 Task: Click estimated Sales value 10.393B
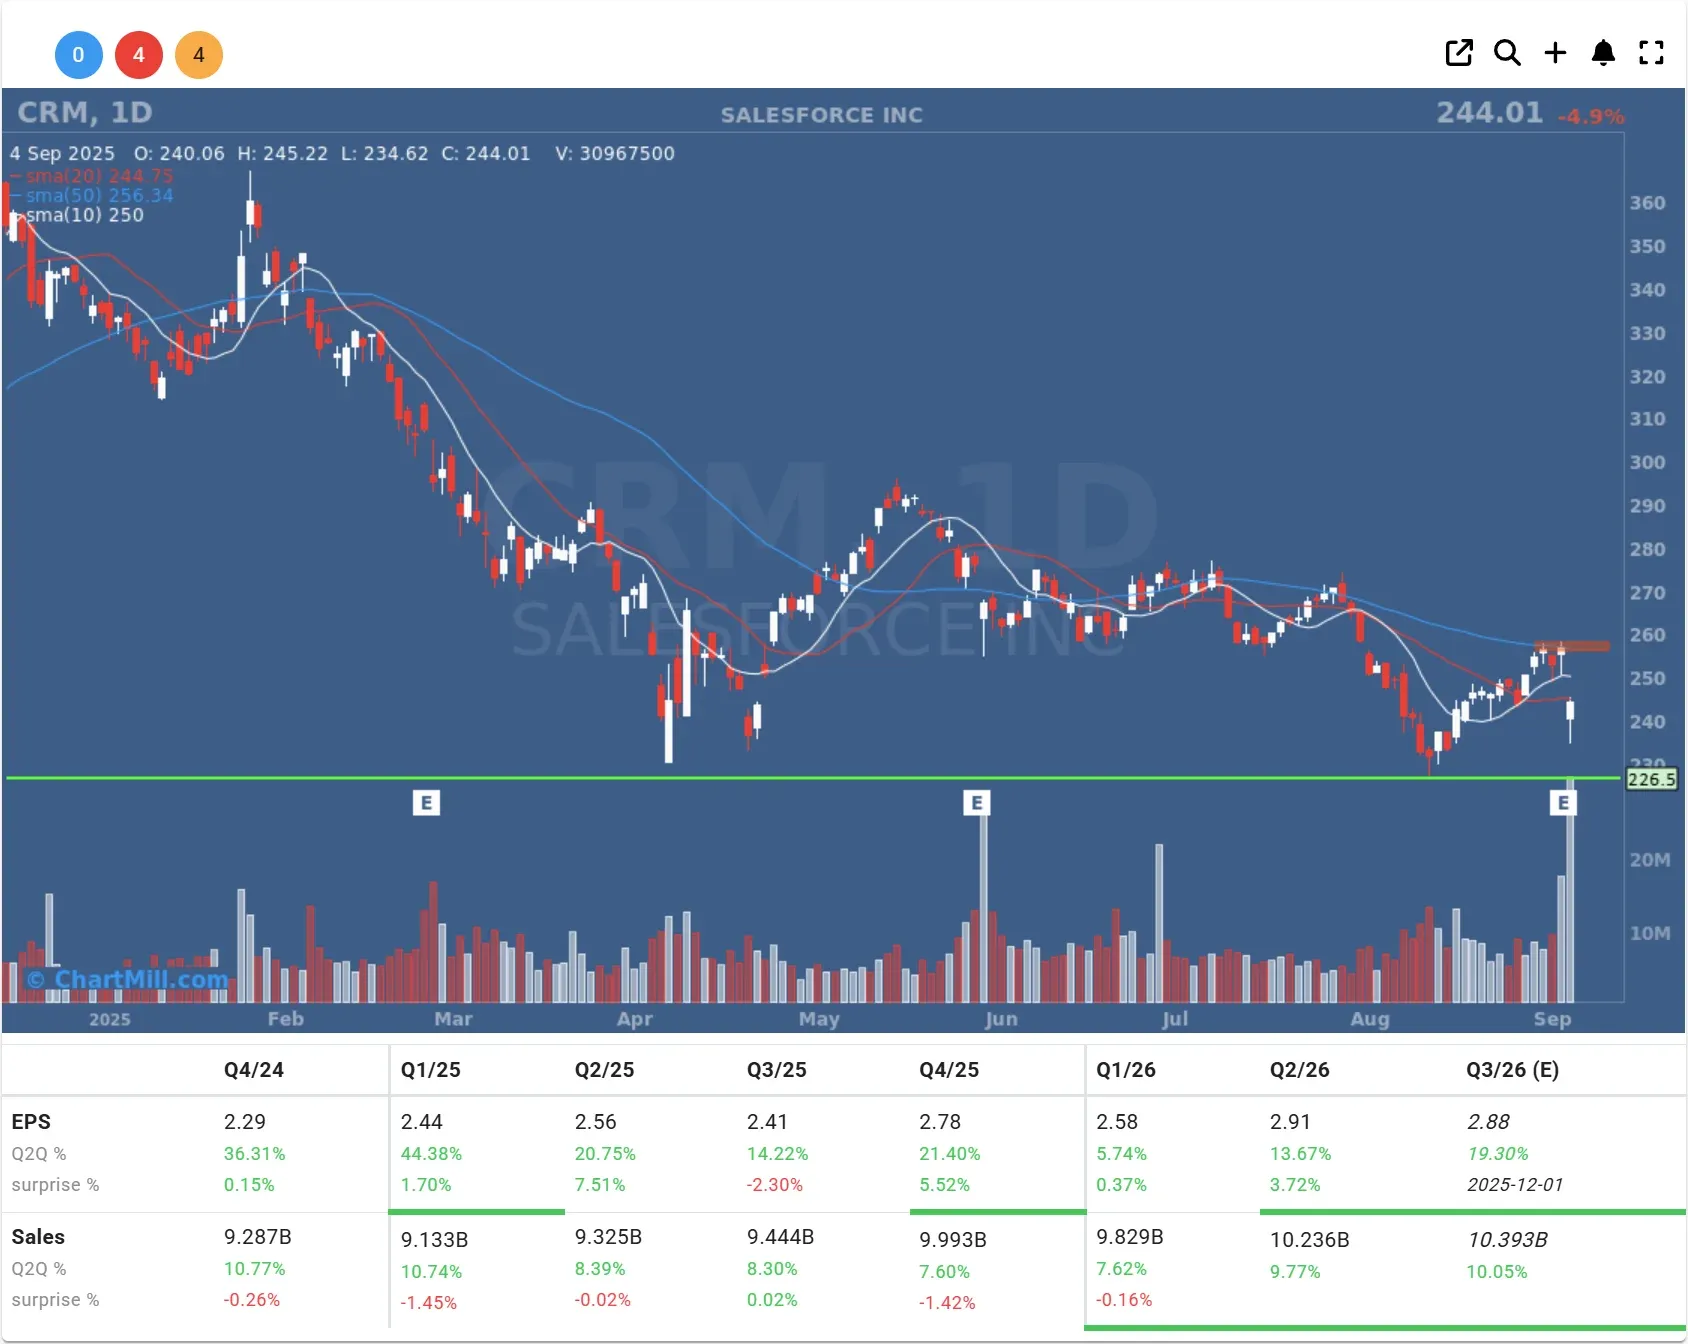(x=1508, y=1240)
